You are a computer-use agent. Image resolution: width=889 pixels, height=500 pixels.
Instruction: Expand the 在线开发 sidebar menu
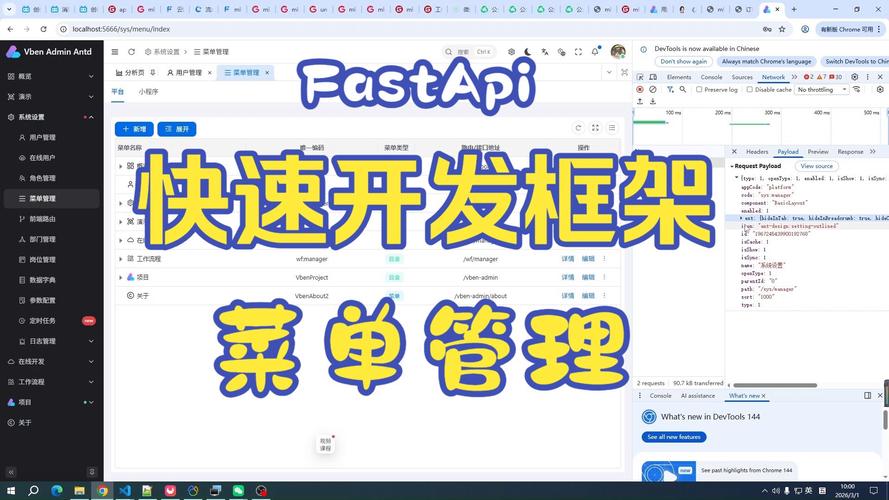click(x=52, y=362)
